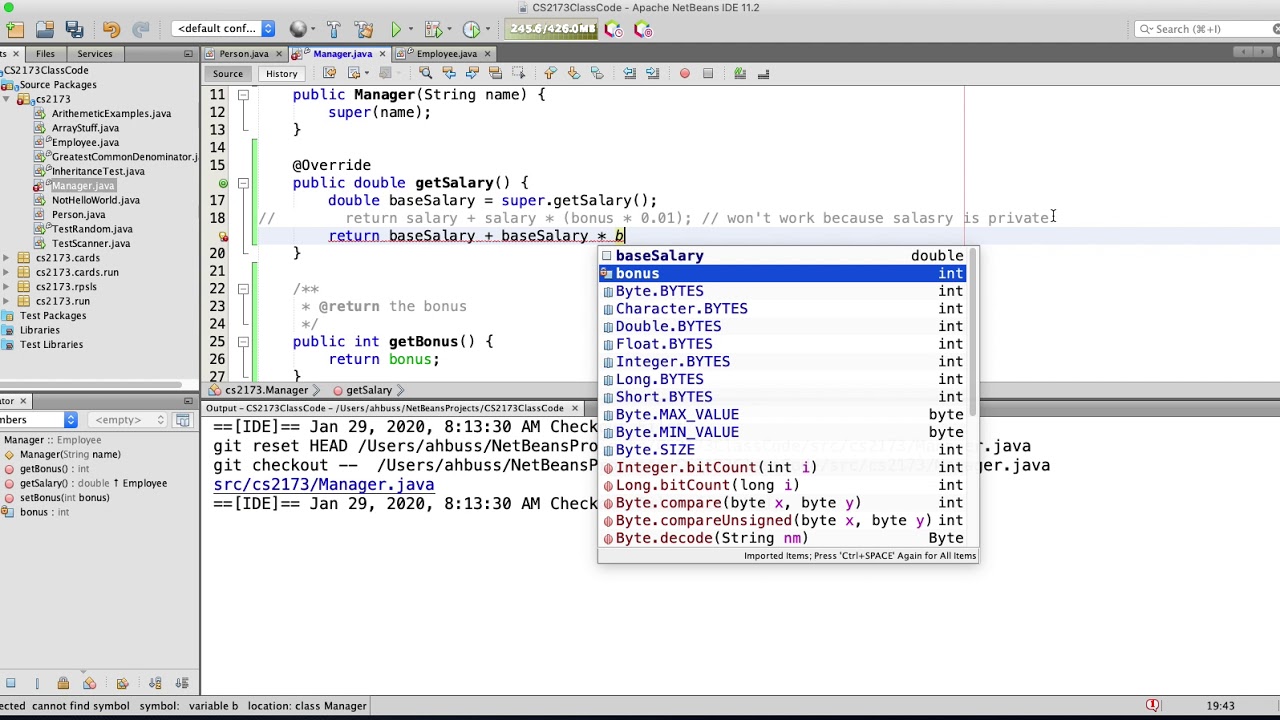Select InheritanceTest.java in Projects tree
Viewport: 1280px width, 720px height.
98,171
